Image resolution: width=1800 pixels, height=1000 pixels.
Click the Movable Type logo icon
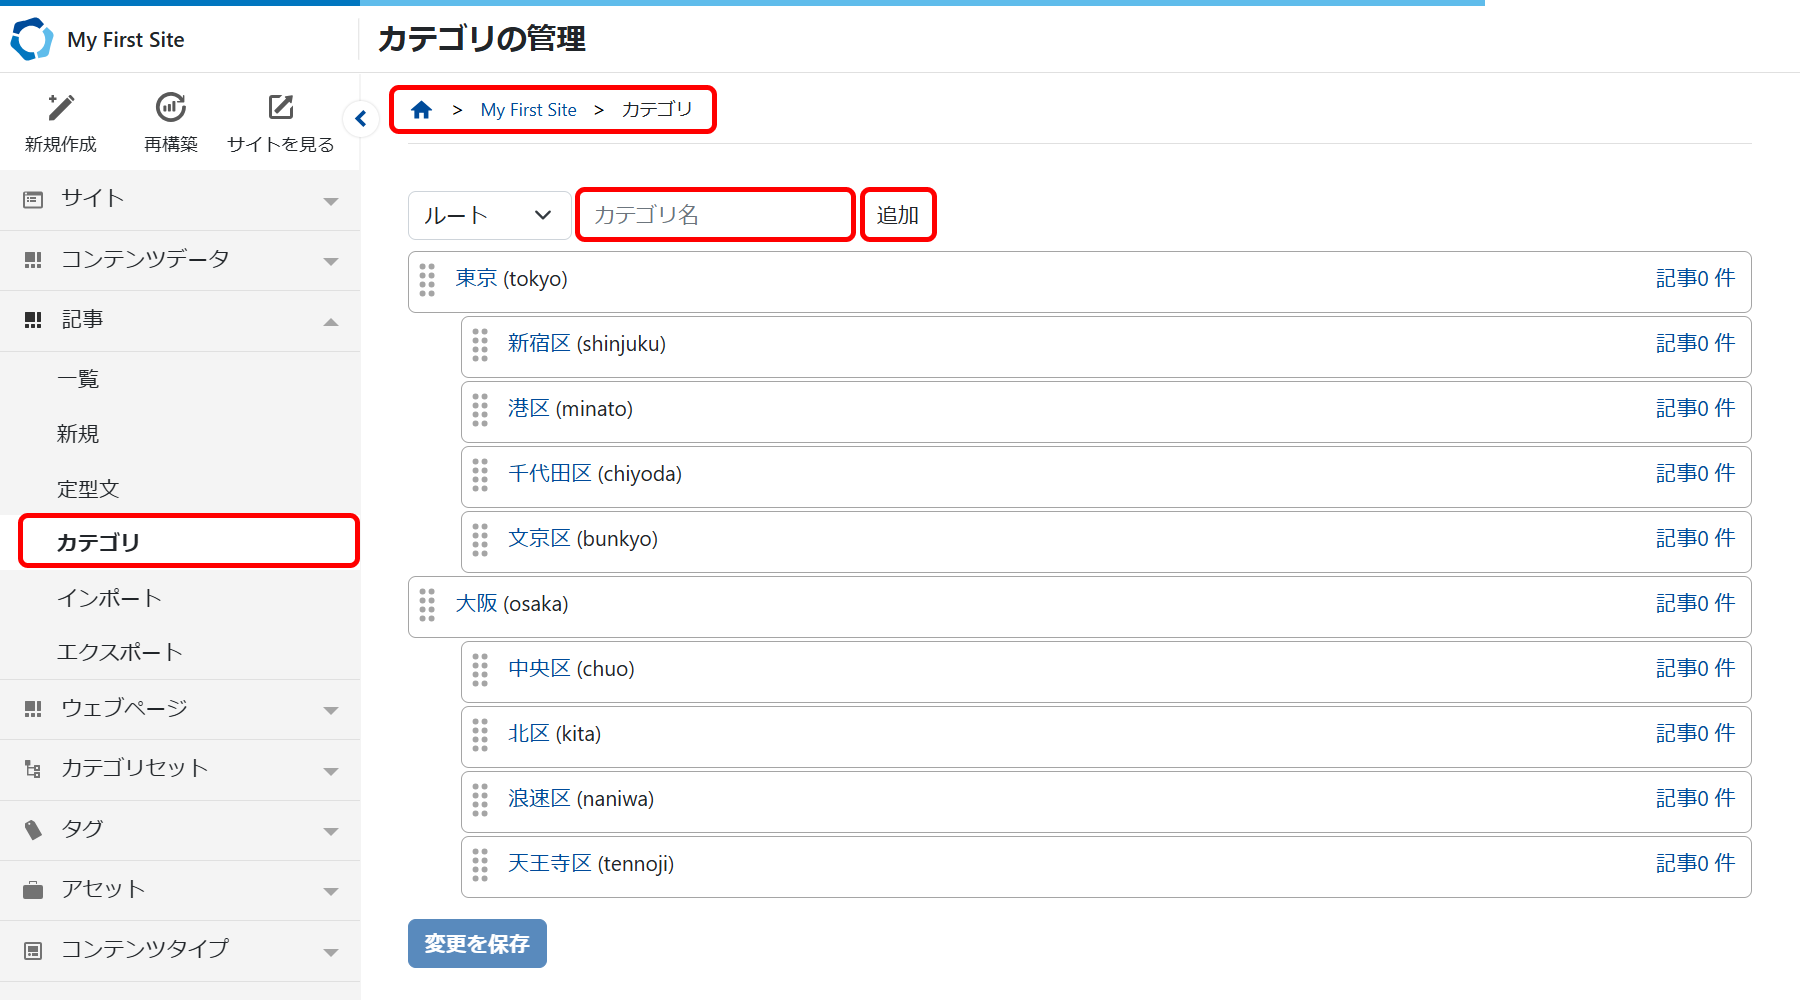pos(31,39)
